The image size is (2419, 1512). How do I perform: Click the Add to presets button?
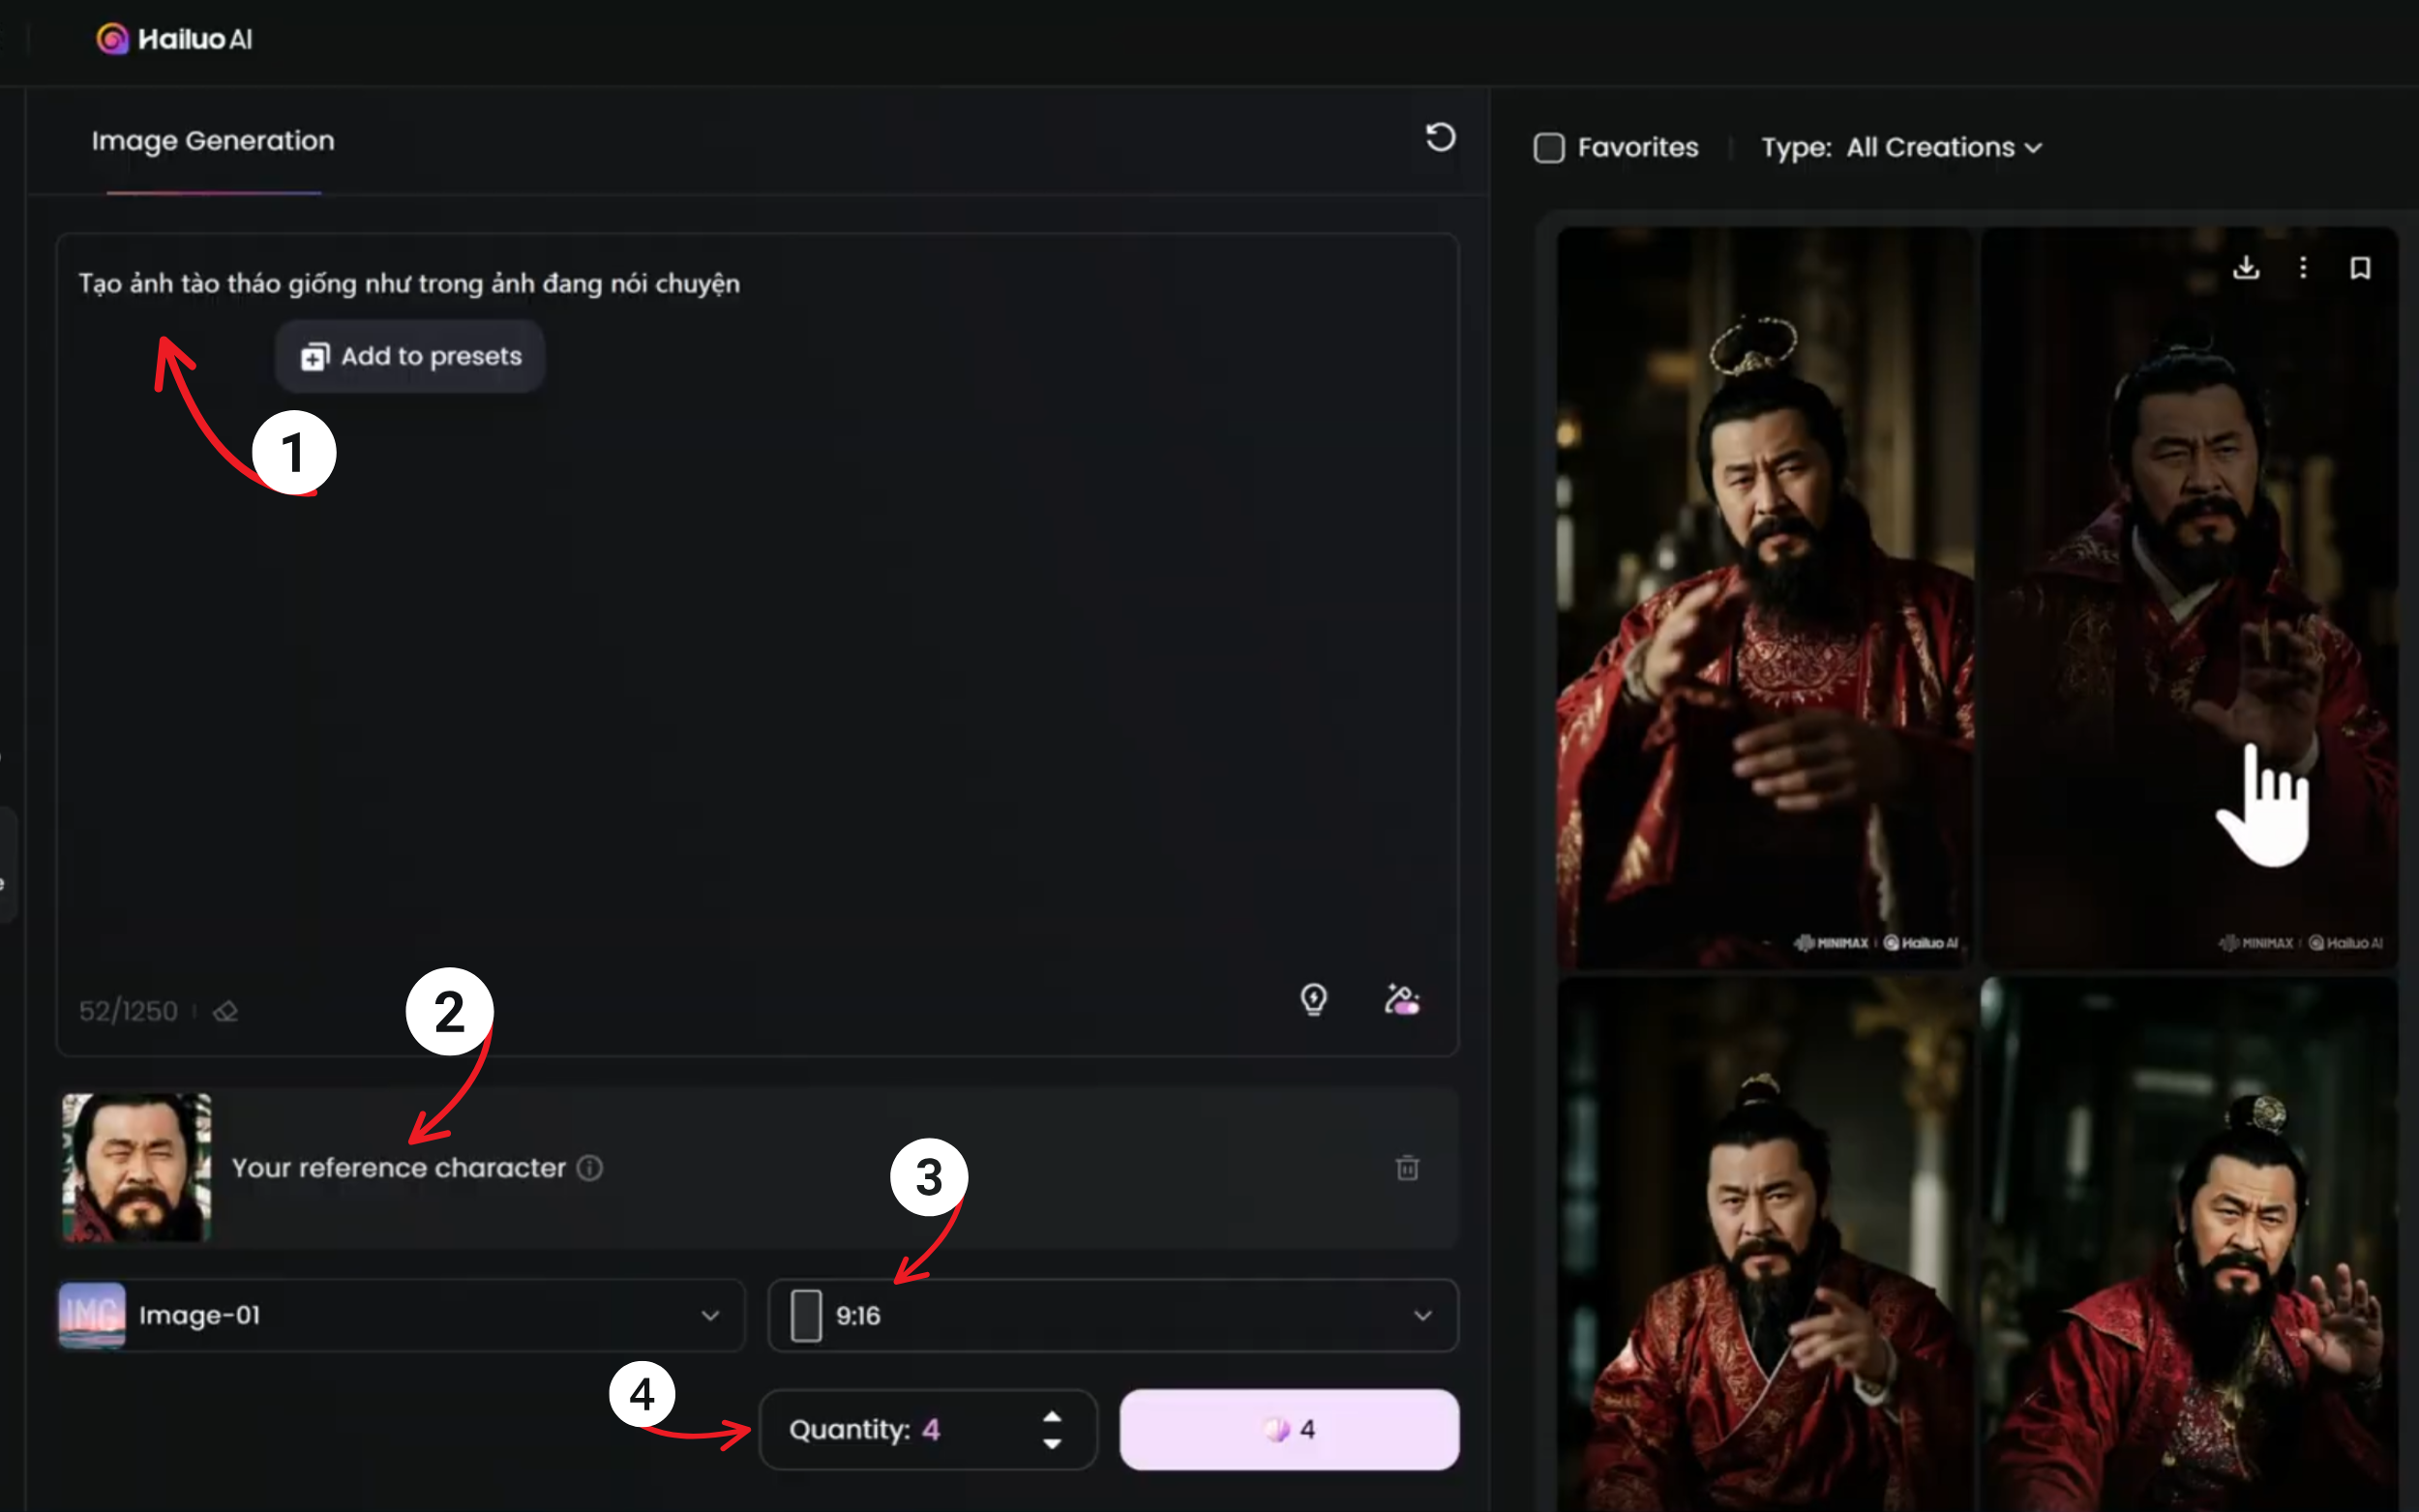(x=410, y=356)
